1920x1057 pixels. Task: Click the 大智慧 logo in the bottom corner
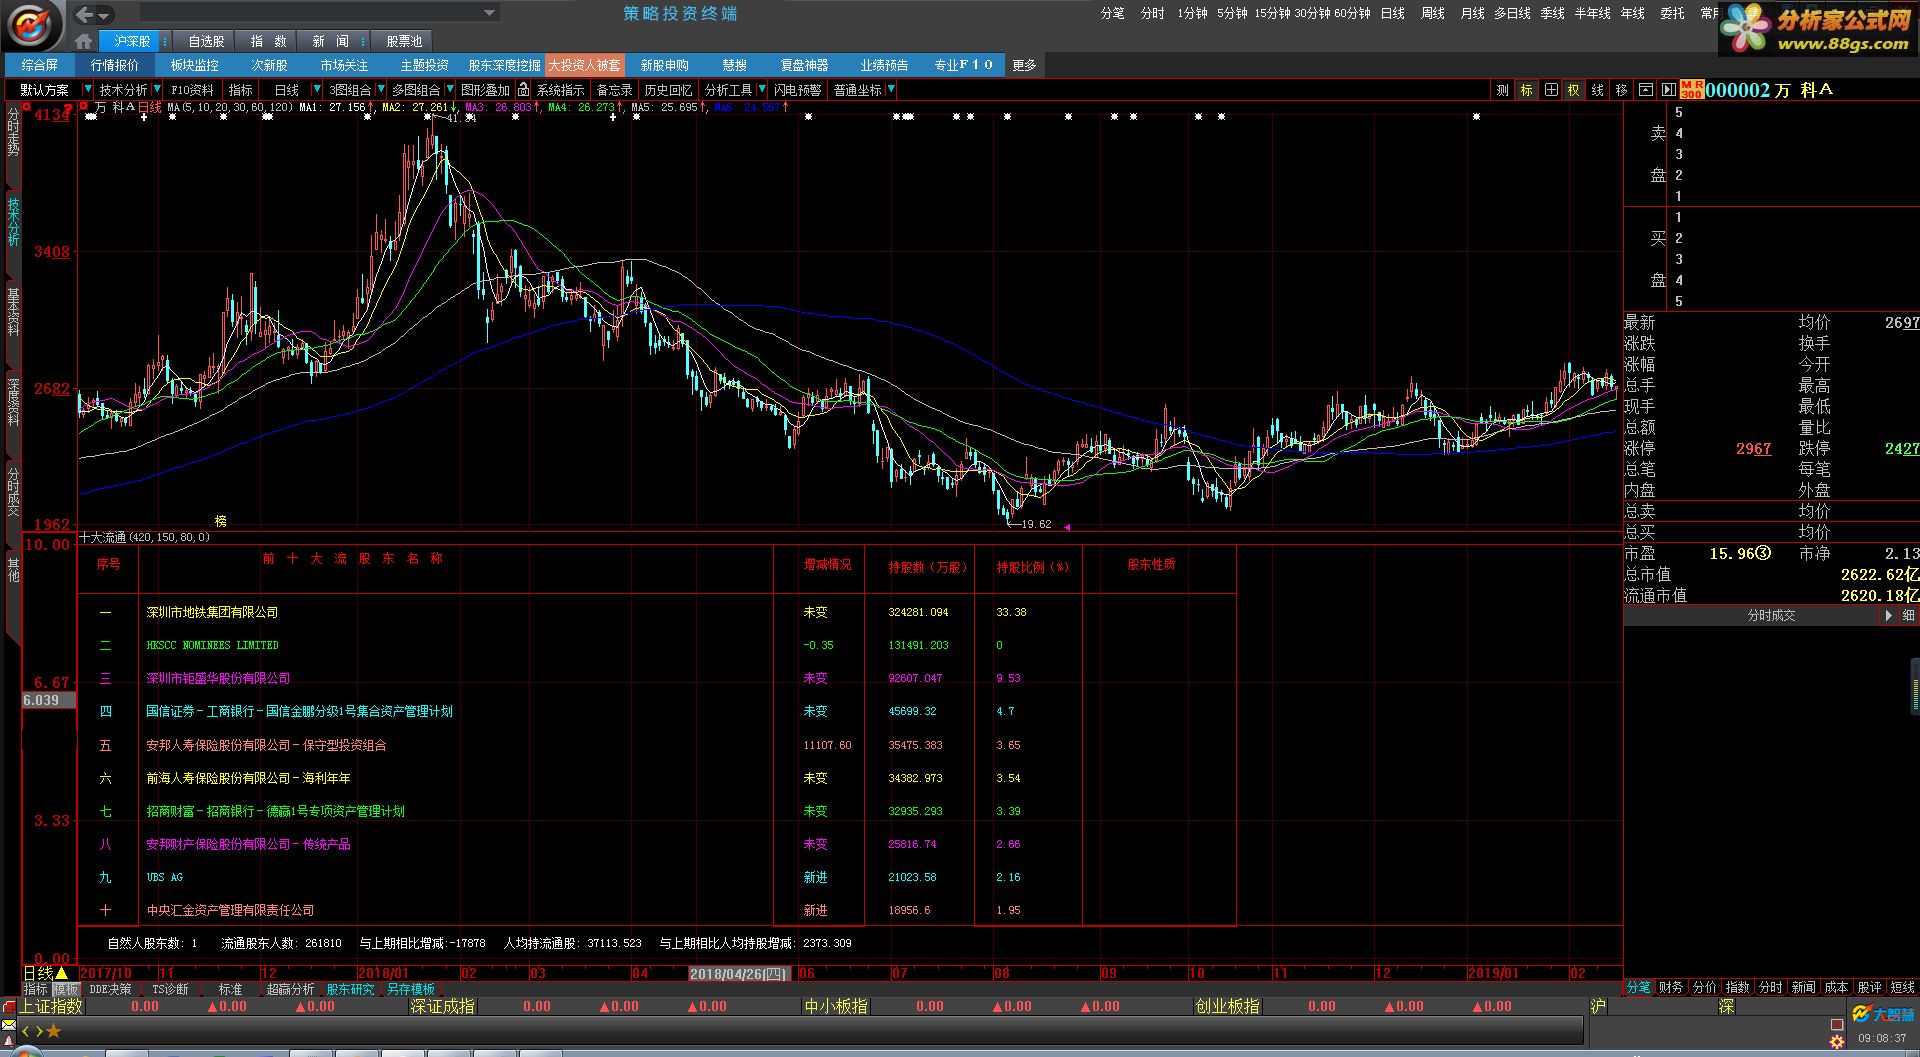click(x=1882, y=1014)
